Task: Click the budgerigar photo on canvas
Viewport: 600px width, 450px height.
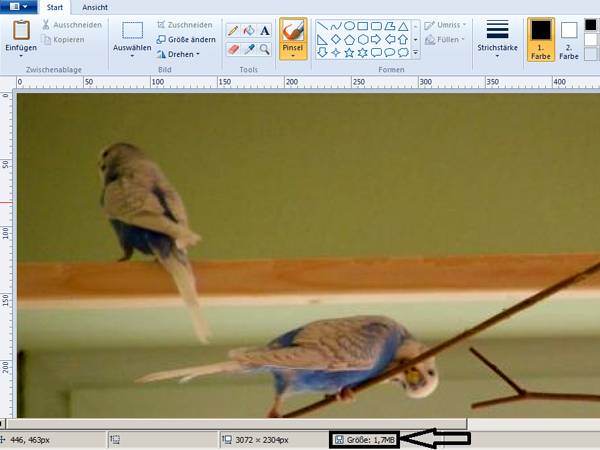Action: pyautogui.click(x=308, y=255)
